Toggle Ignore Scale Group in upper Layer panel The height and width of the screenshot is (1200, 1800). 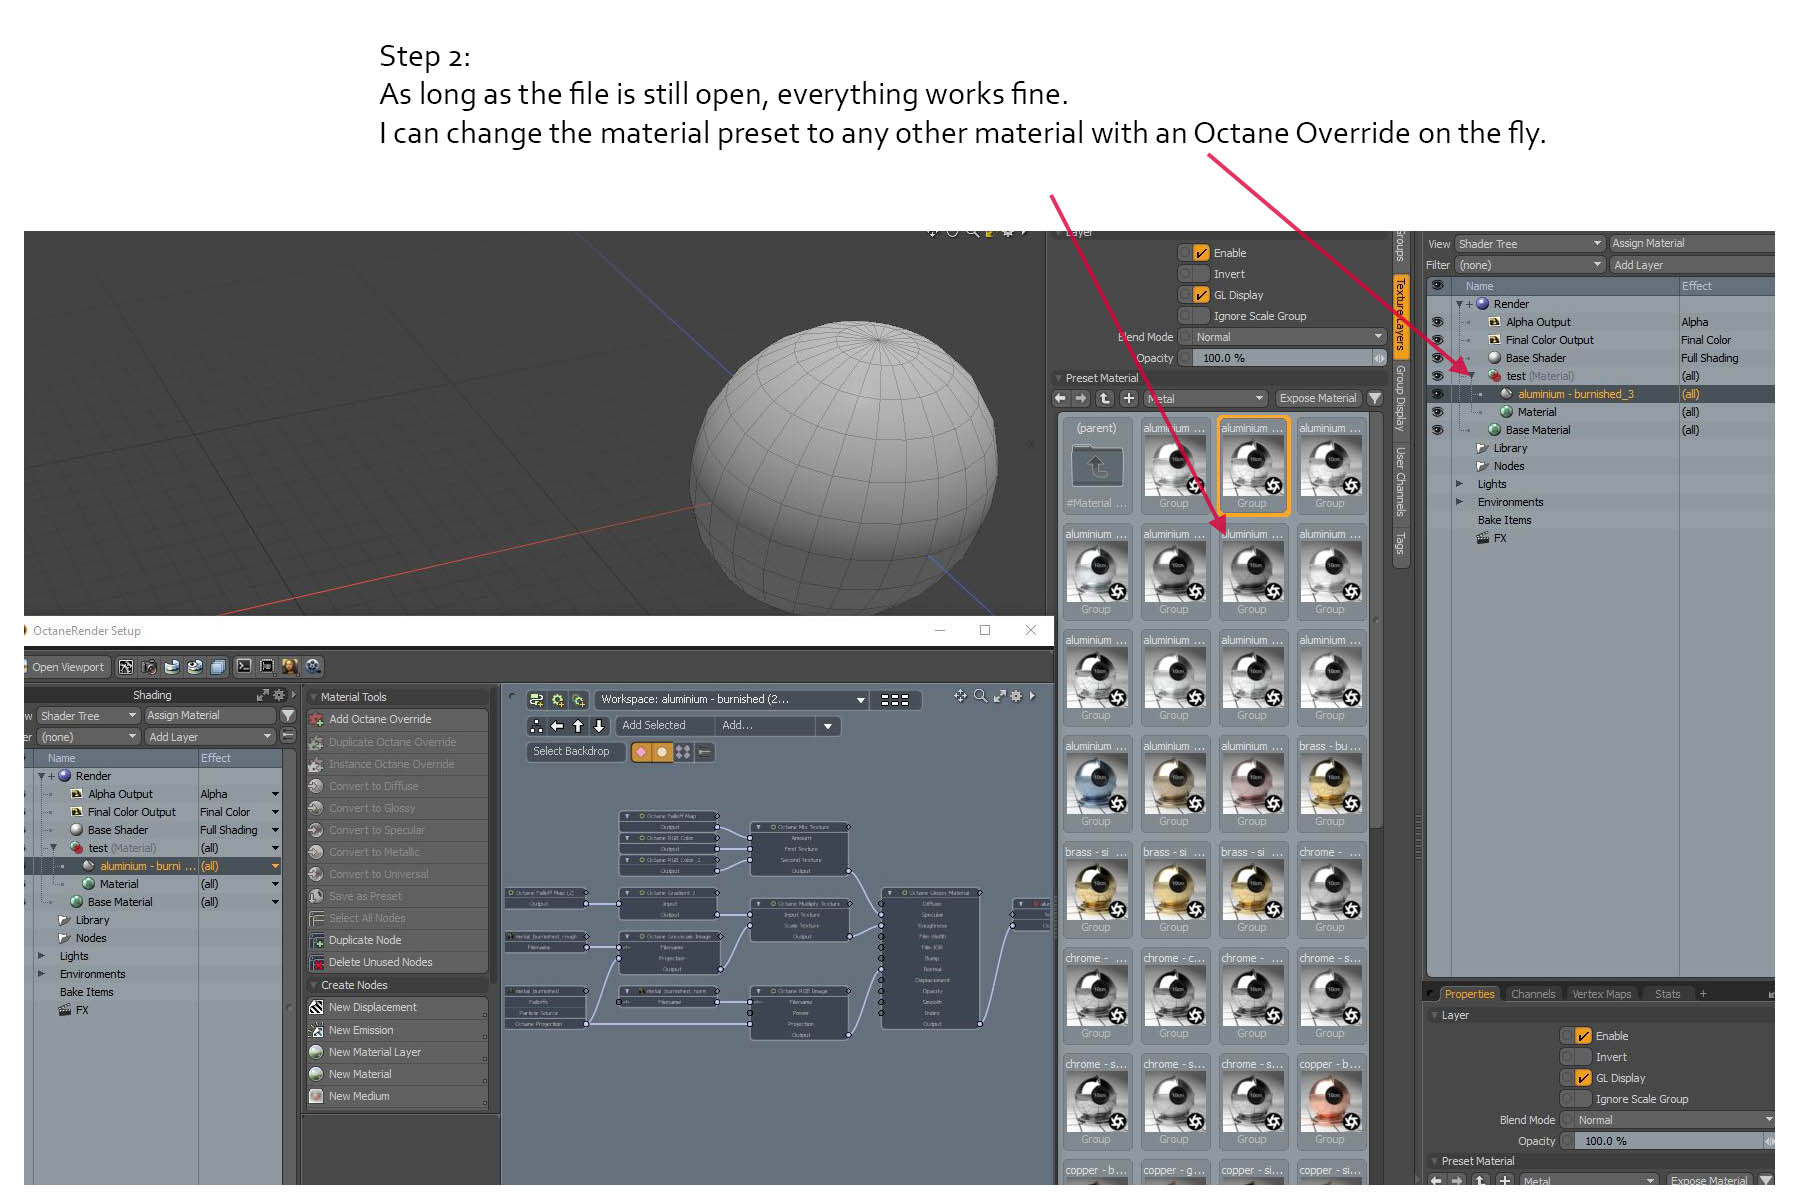pyautogui.click(x=1201, y=316)
